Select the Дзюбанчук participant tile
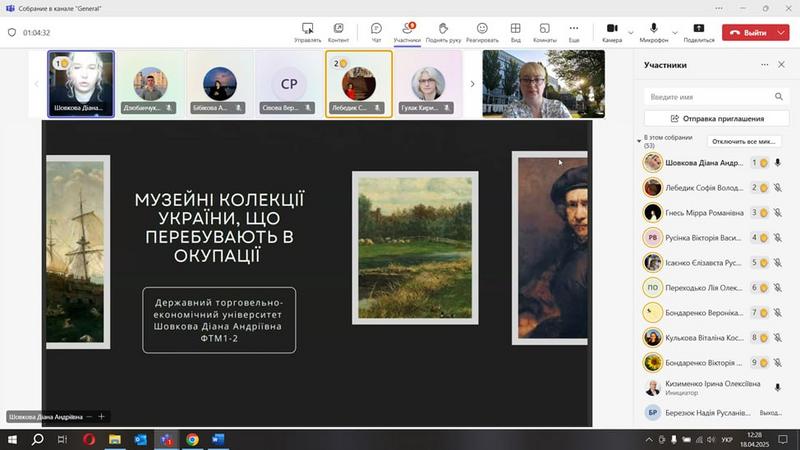This screenshot has height=450, width=800. click(151, 84)
